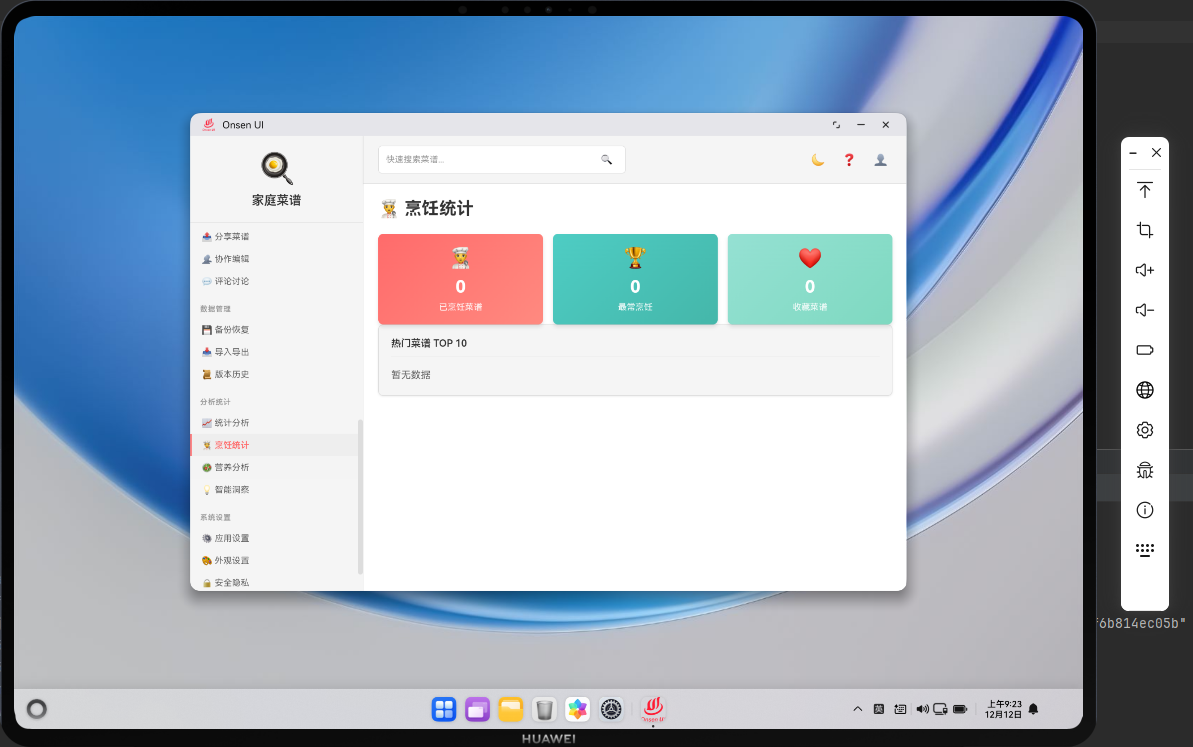Click the emulator crop screenshot icon
Screen dimensions: 1193x747
[1145, 230]
